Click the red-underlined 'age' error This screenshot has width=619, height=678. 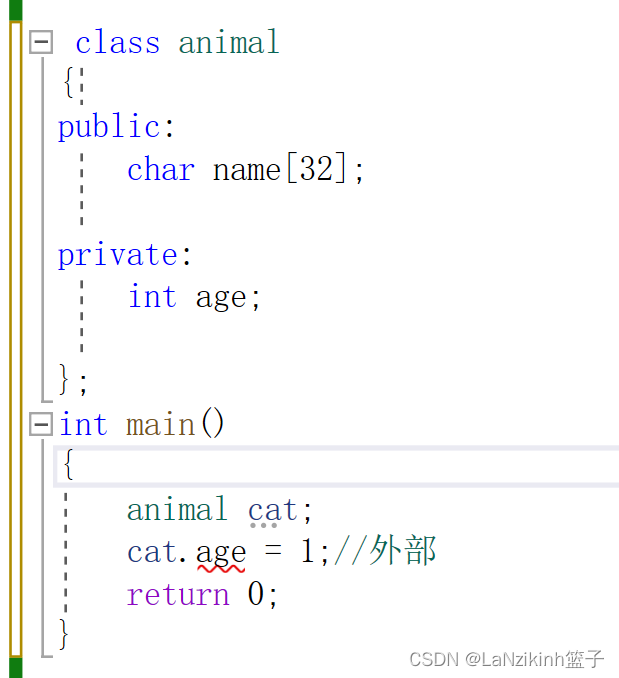coord(221,553)
